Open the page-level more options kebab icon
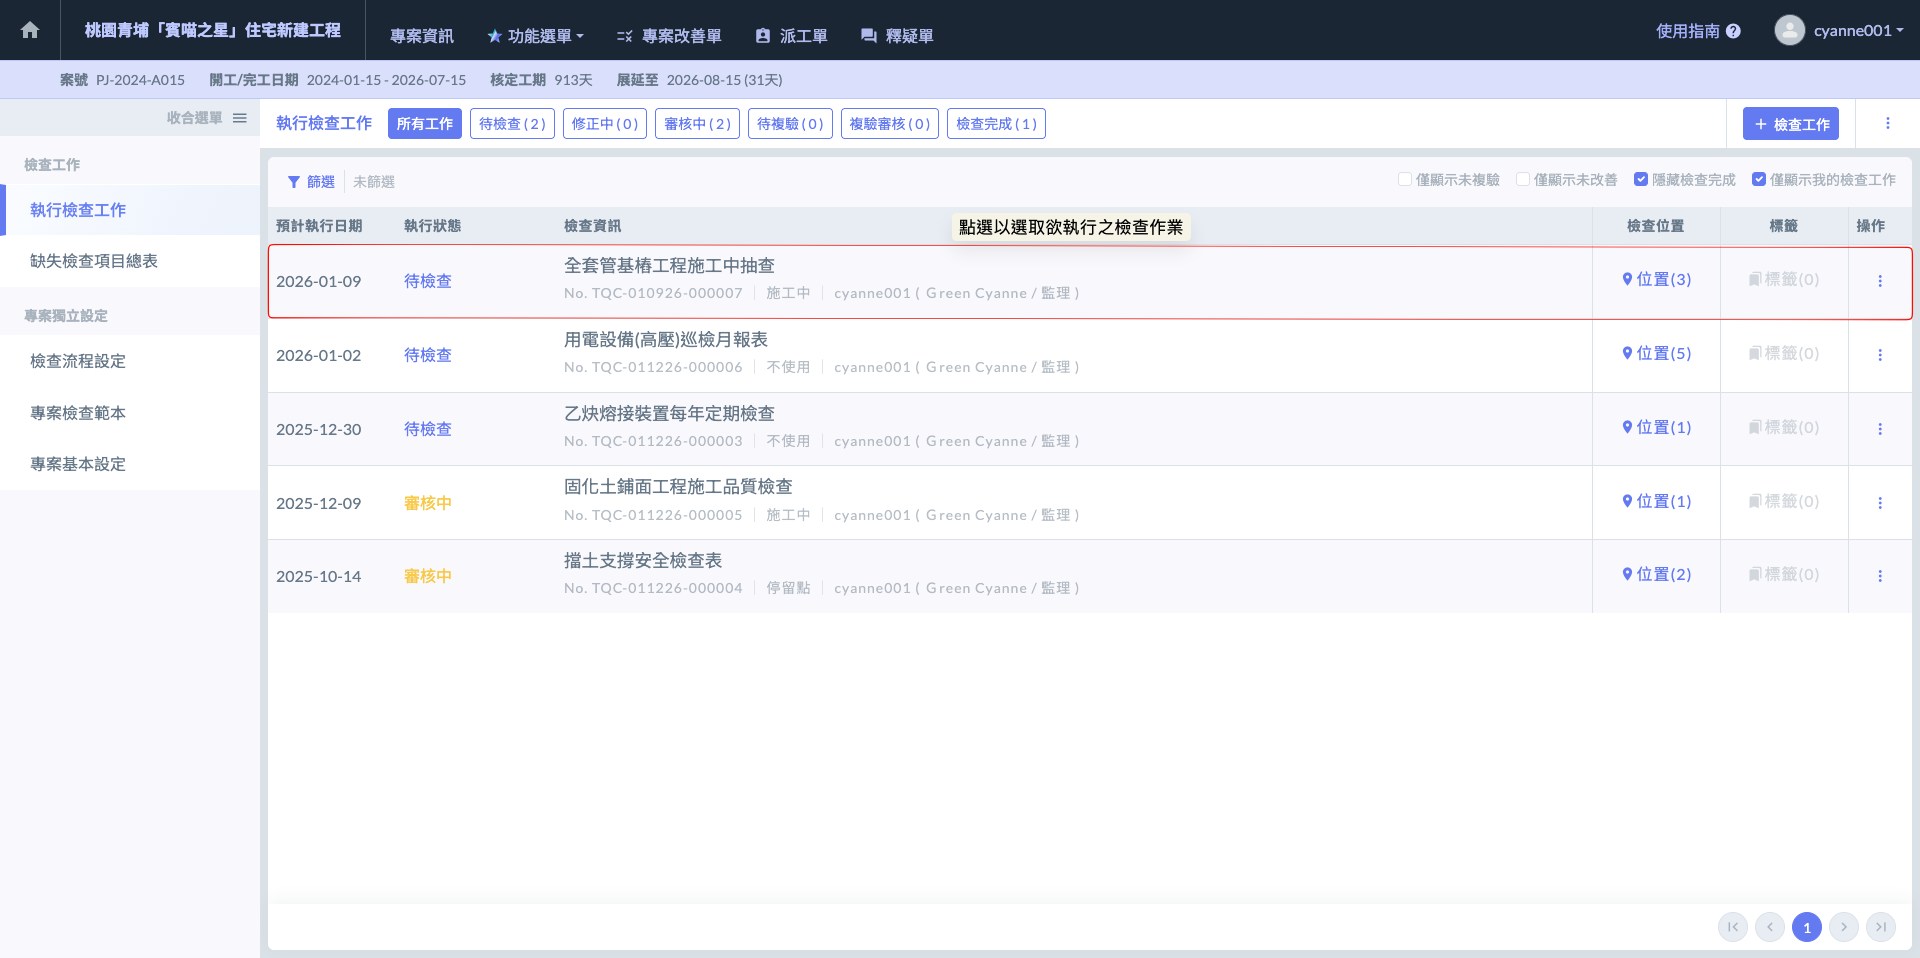 click(x=1888, y=123)
